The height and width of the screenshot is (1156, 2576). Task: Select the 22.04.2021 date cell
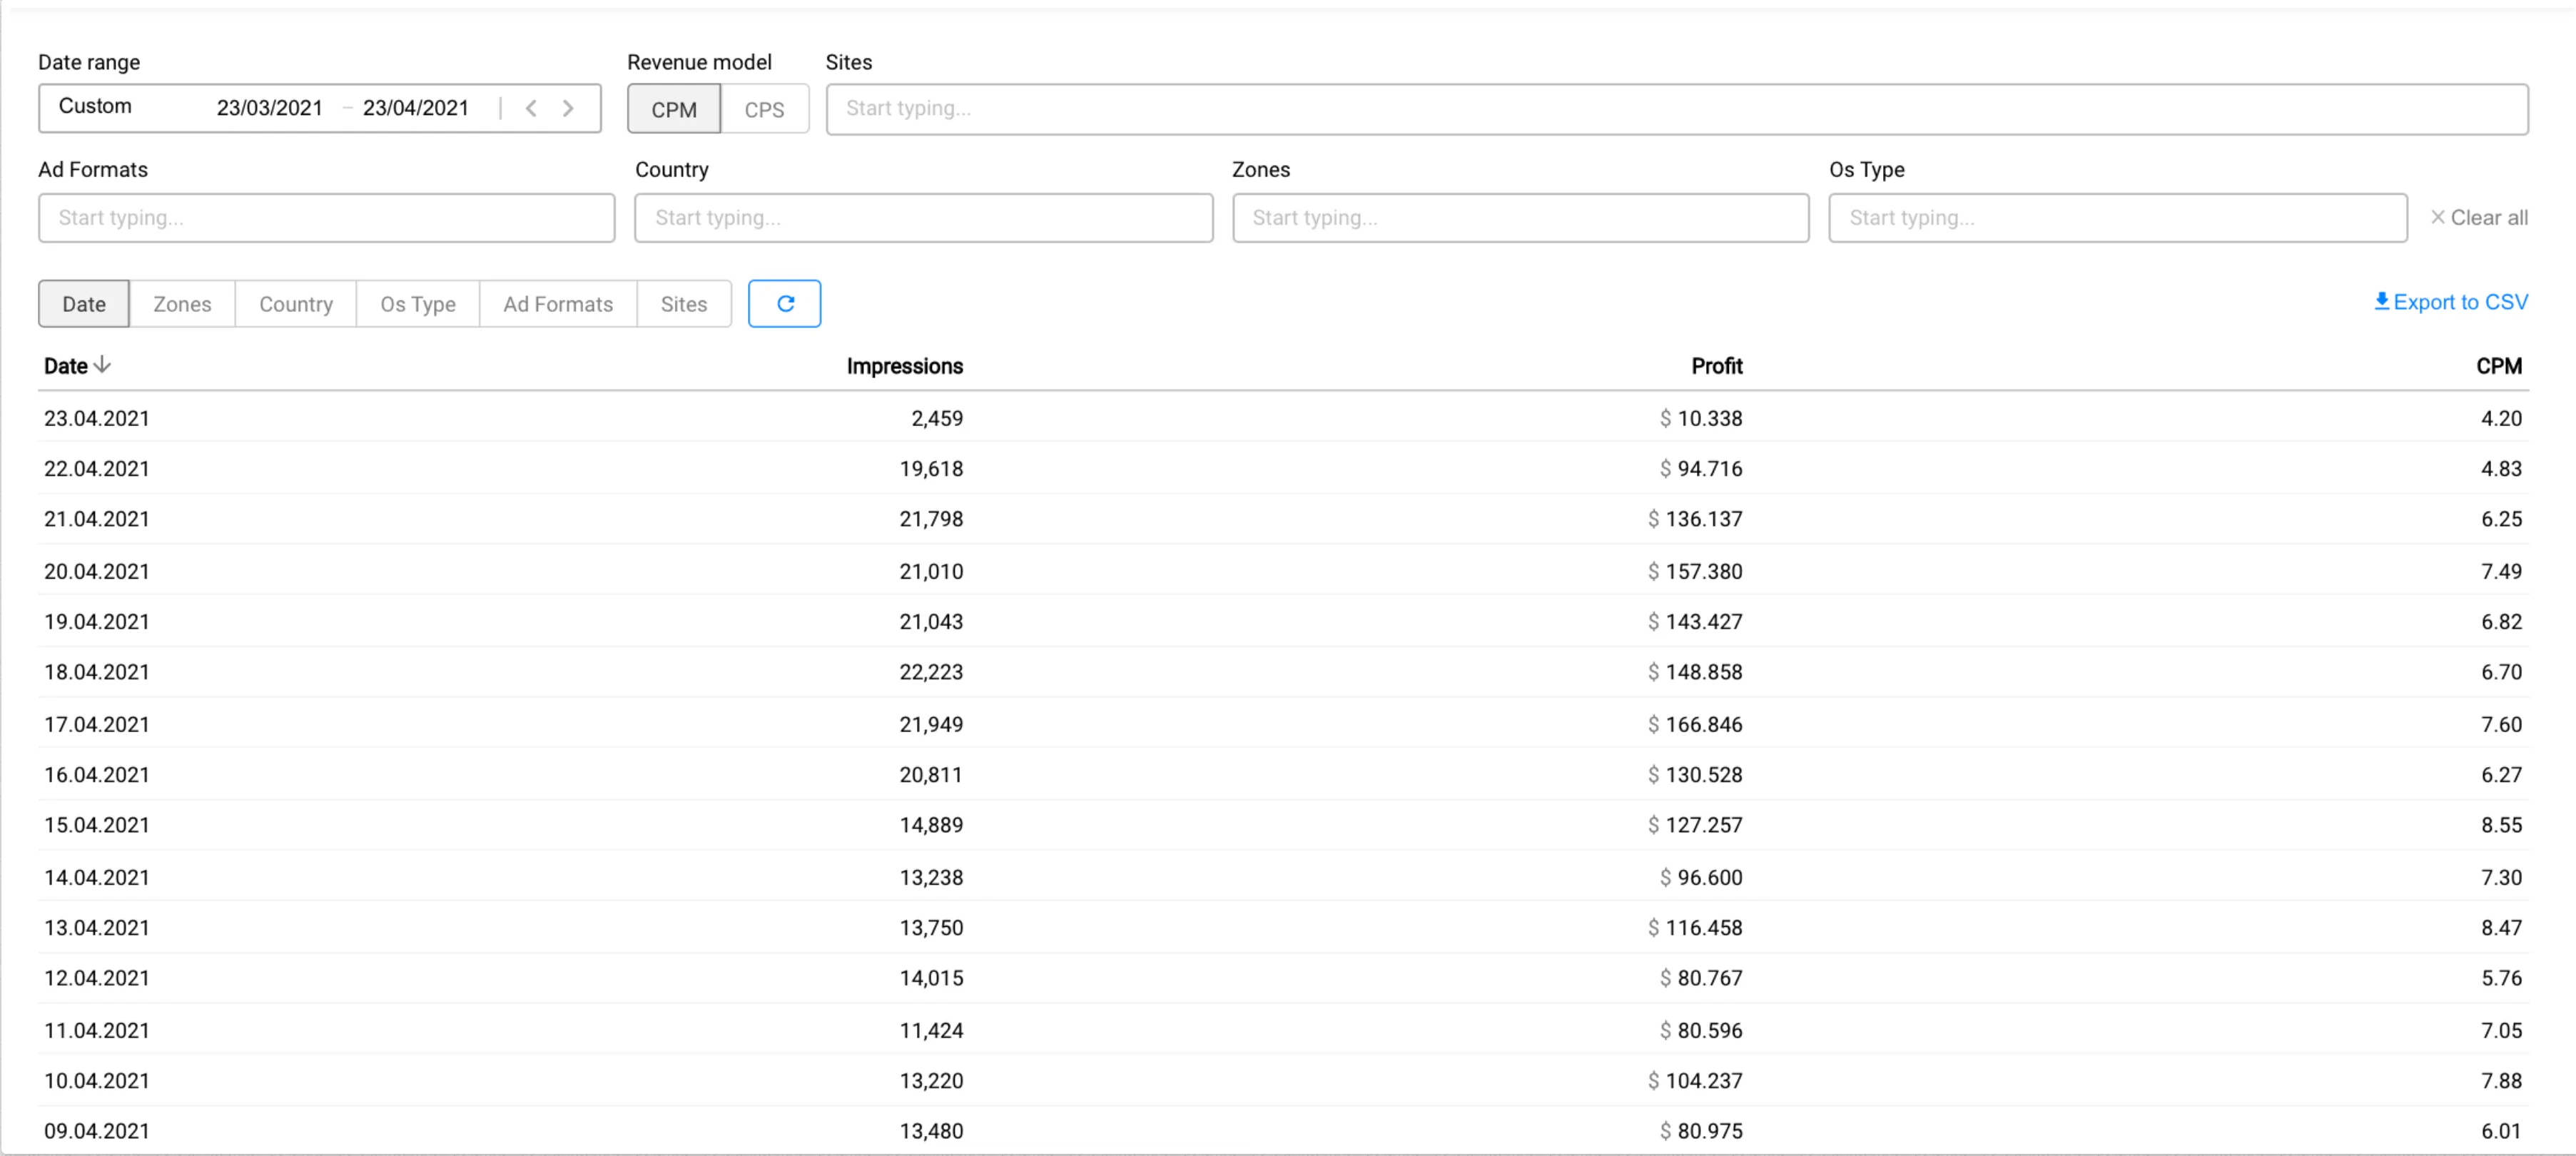point(97,468)
